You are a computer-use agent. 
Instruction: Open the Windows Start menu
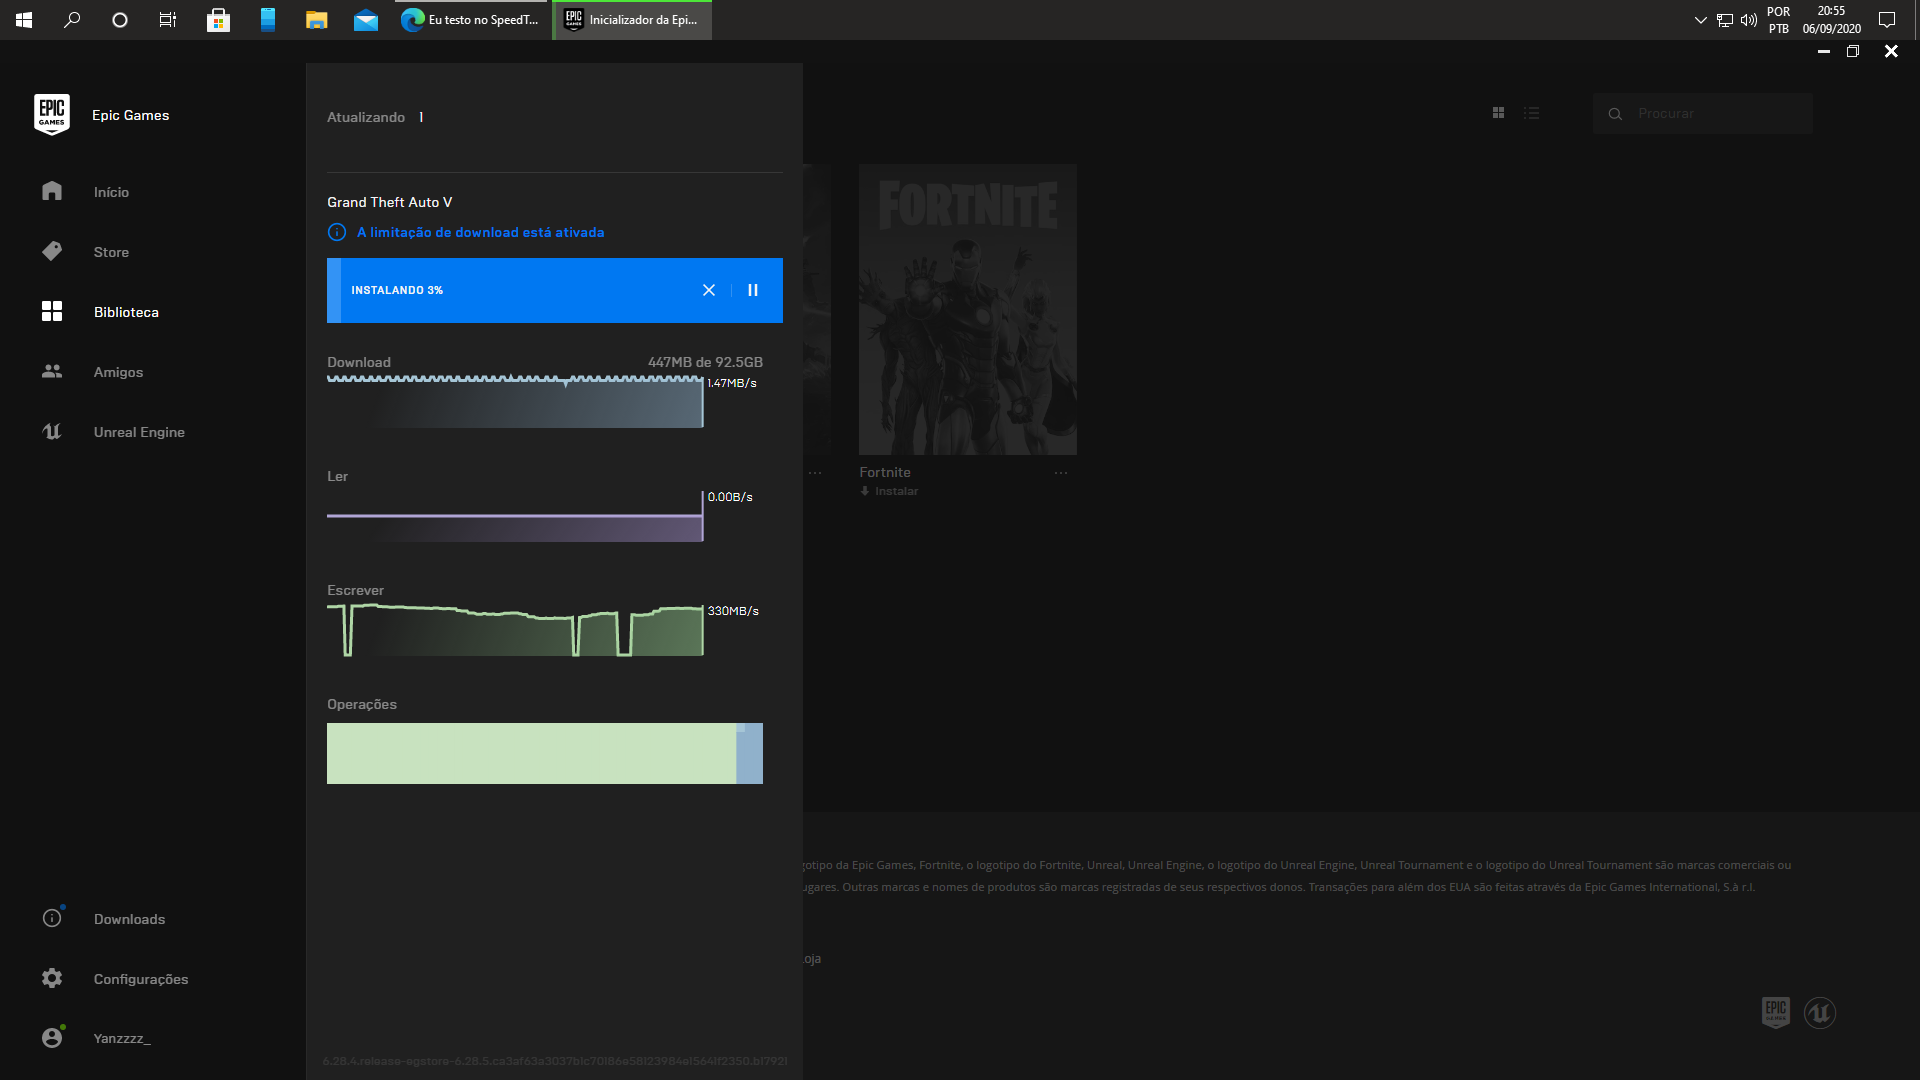(x=24, y=20)
